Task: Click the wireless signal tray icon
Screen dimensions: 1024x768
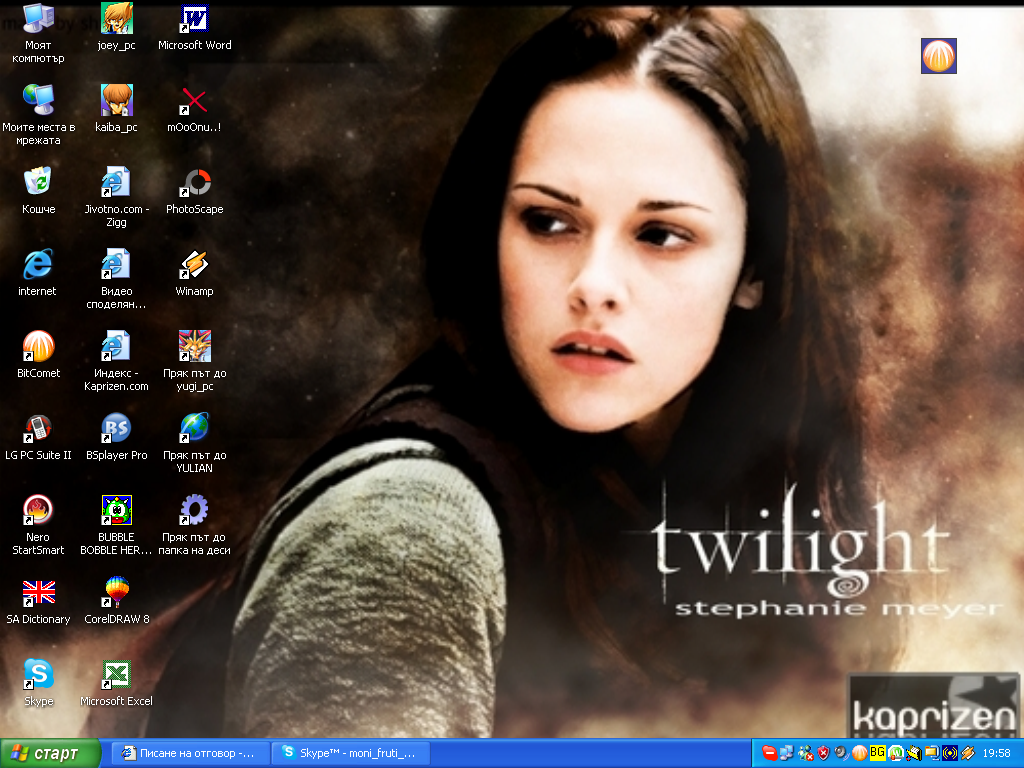Action: (x=950, y=753)
